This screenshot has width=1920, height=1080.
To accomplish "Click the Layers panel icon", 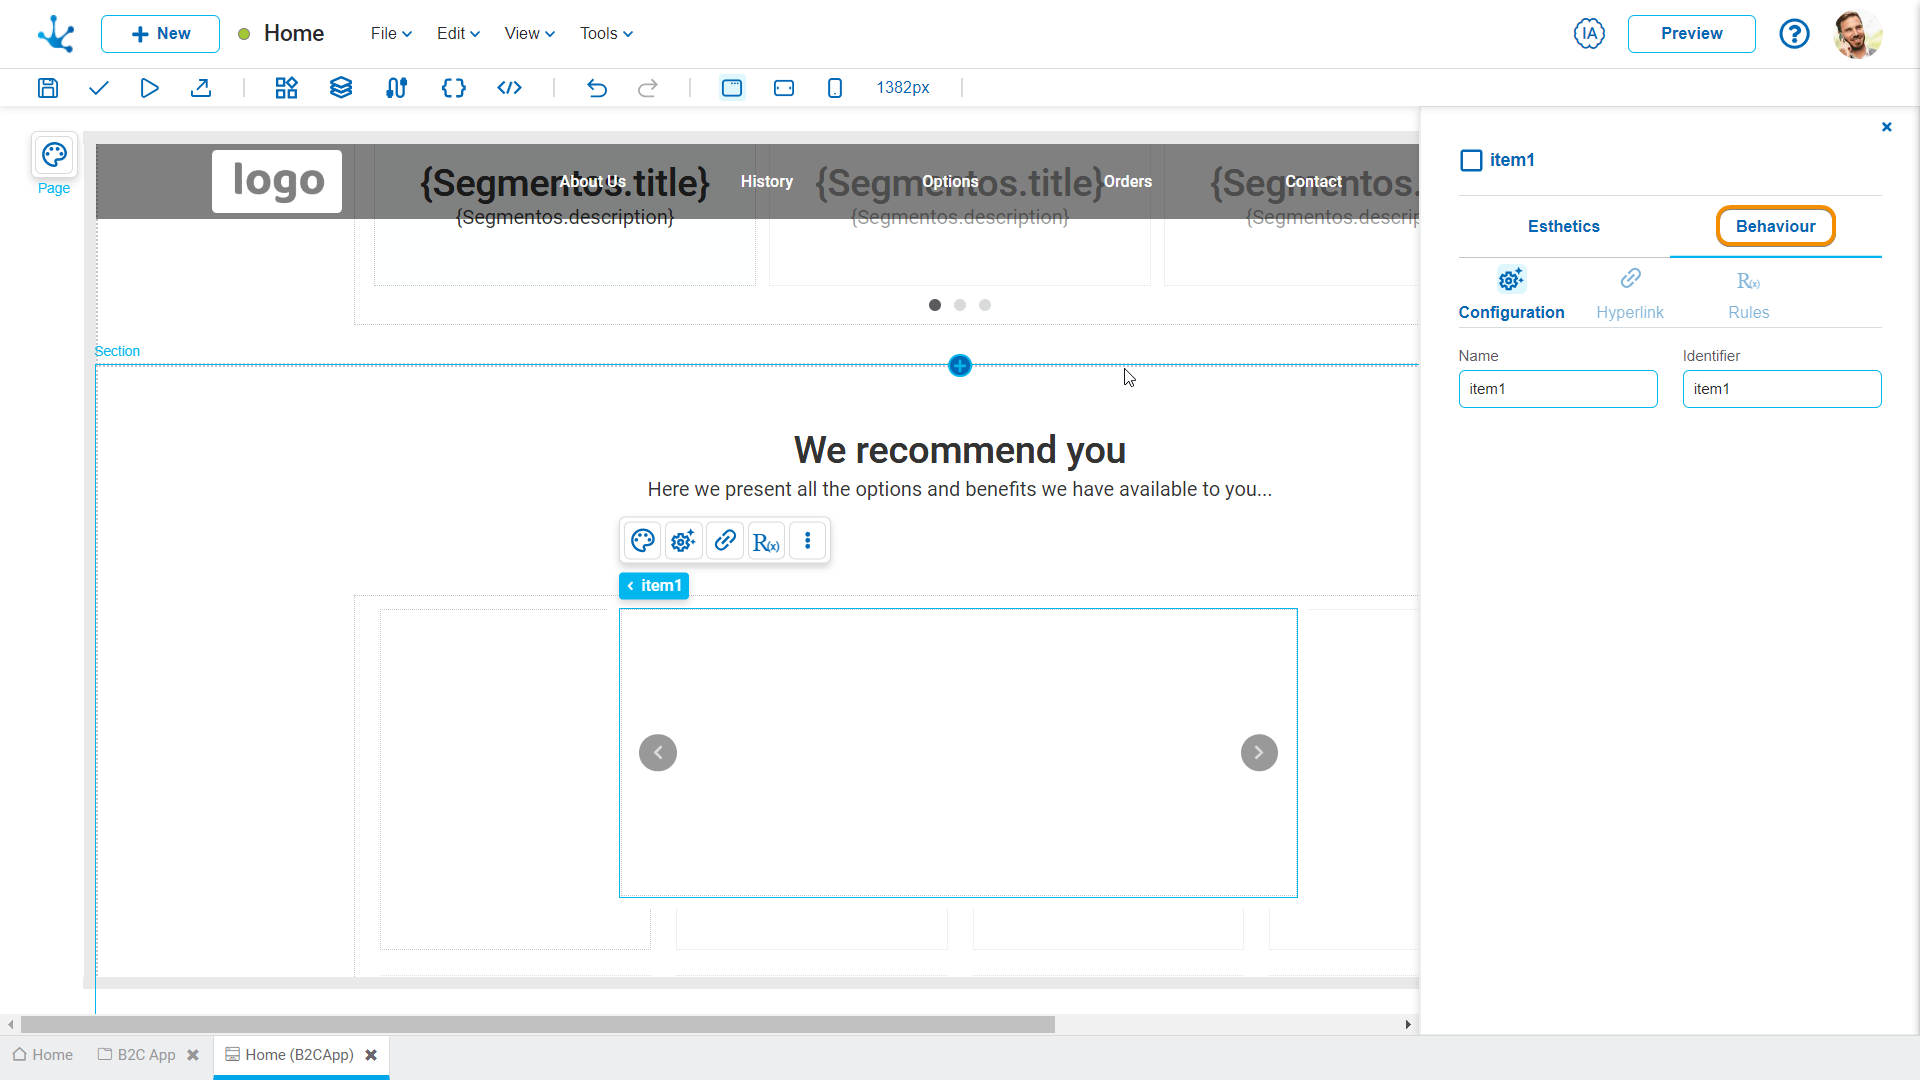I will (x=340, y=87).
